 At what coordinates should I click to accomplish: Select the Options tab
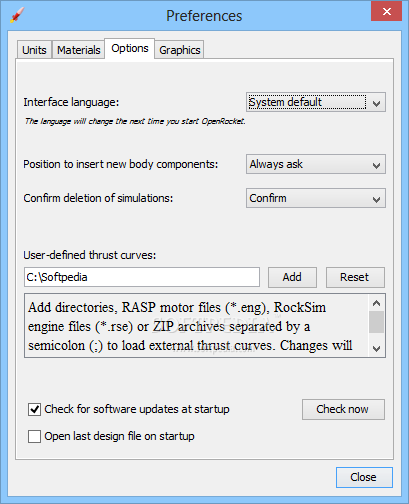(x=130, y=48)
